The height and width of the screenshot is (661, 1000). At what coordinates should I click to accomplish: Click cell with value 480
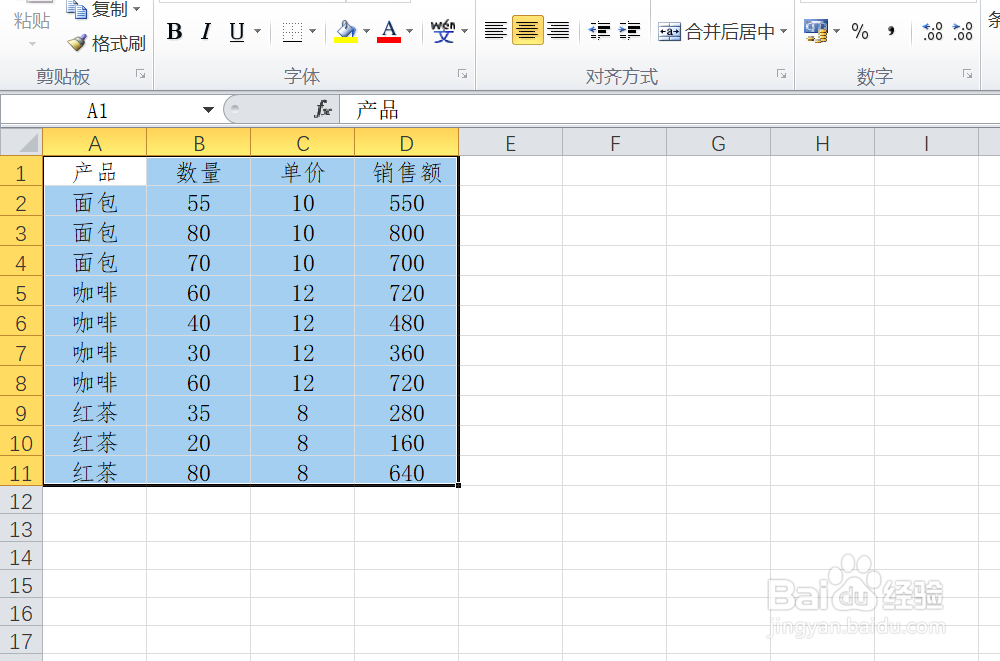pyautogui.click(x=406, y=322)
